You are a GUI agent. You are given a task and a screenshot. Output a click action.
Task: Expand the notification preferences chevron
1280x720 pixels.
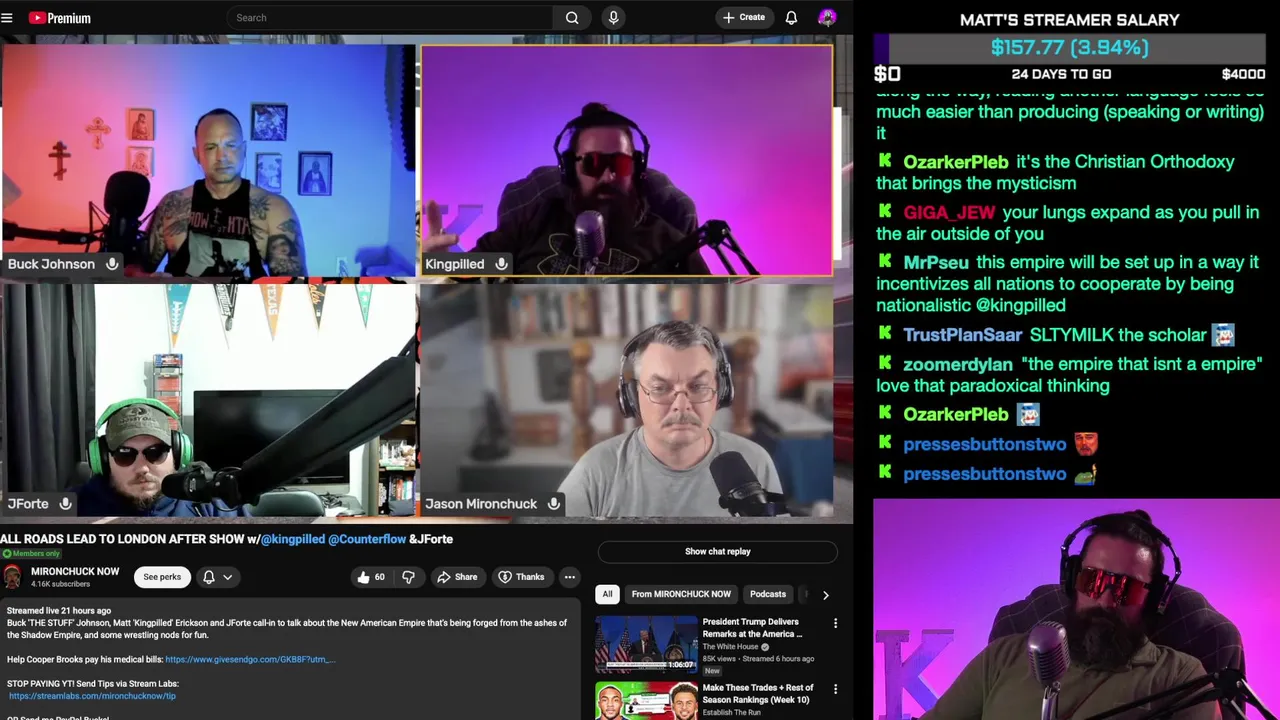click(x=228, y=577)
